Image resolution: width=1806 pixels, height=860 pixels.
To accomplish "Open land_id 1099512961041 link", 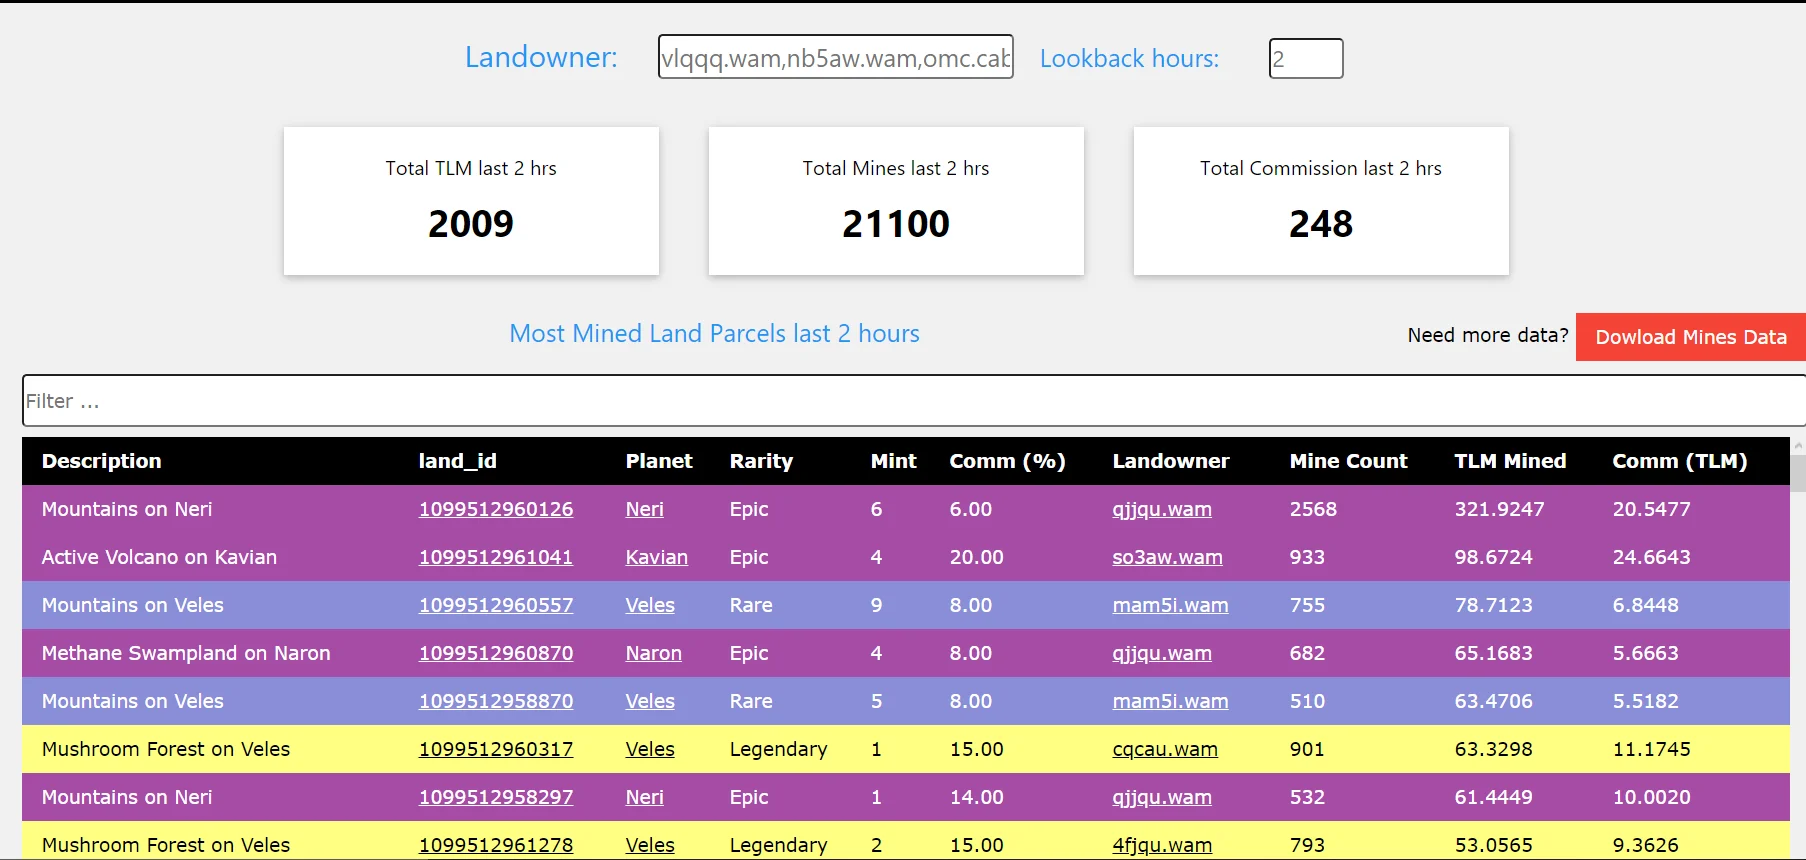I will point(496,557).
